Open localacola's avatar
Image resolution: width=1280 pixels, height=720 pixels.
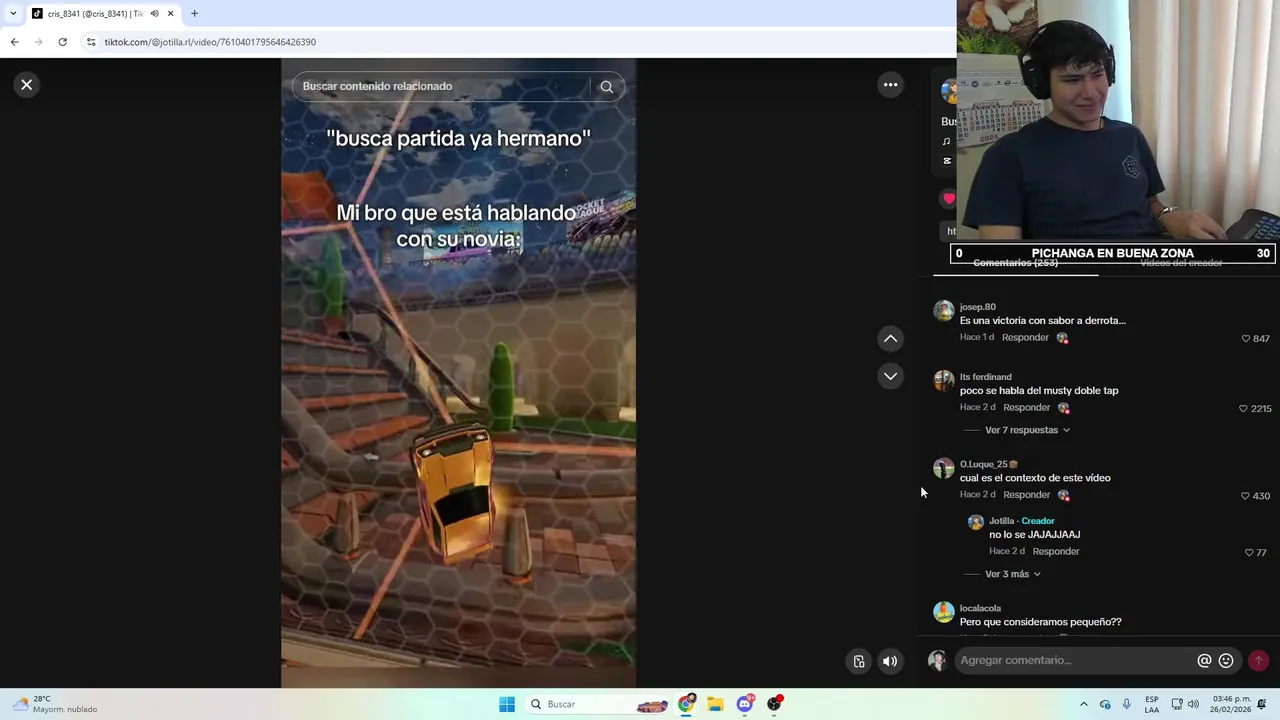[x=944, y=612]
